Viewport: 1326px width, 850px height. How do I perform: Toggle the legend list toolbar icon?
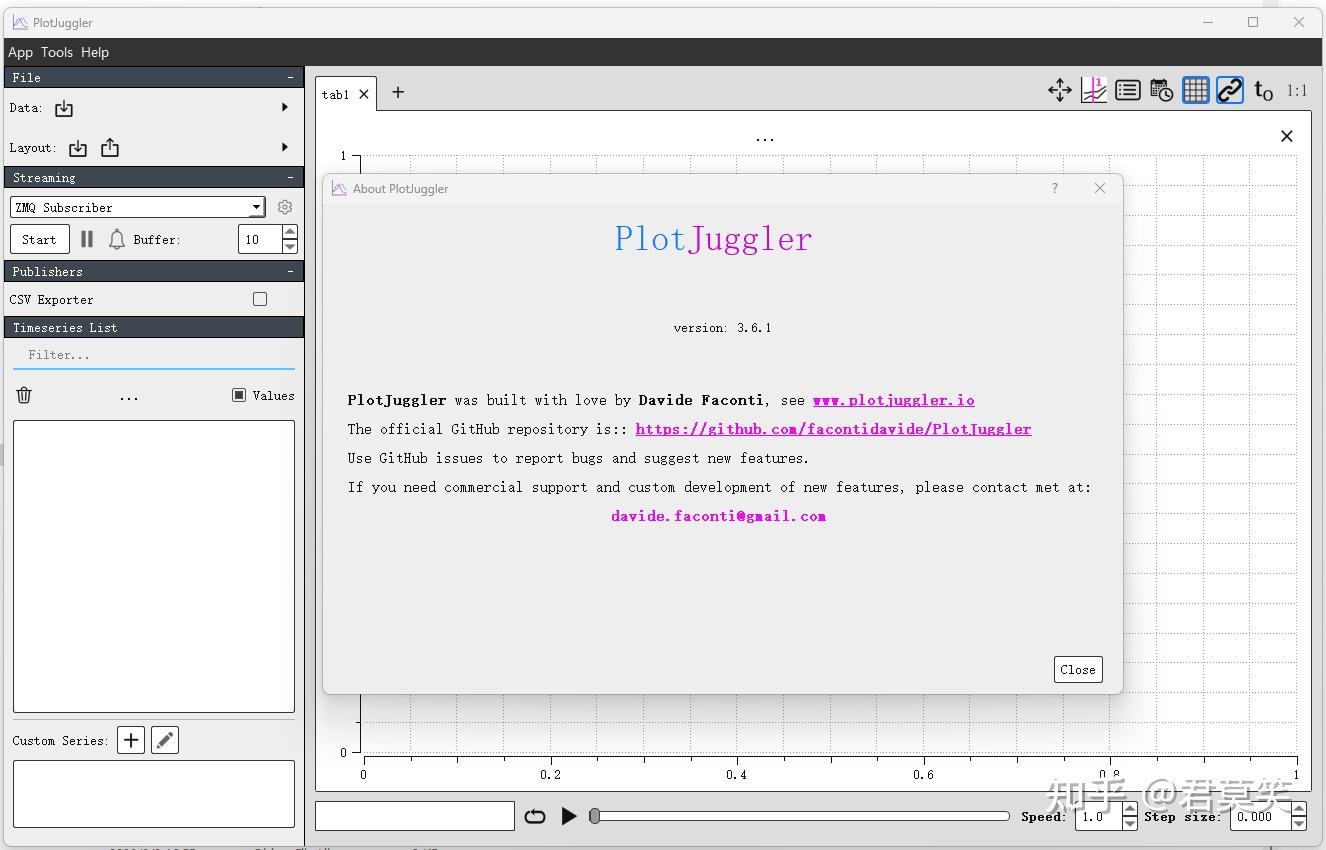click(1128, 91)
